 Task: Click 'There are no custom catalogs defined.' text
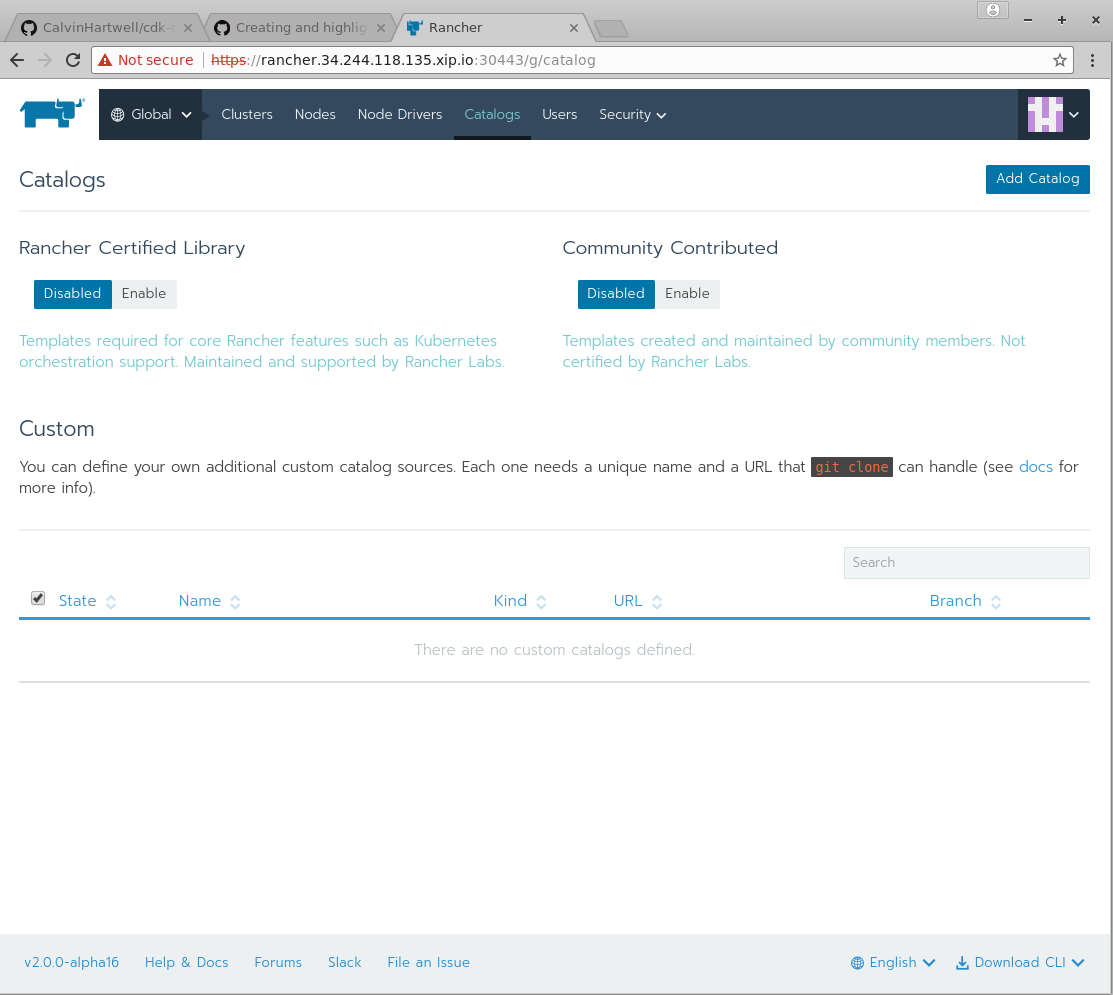point(554,650)
